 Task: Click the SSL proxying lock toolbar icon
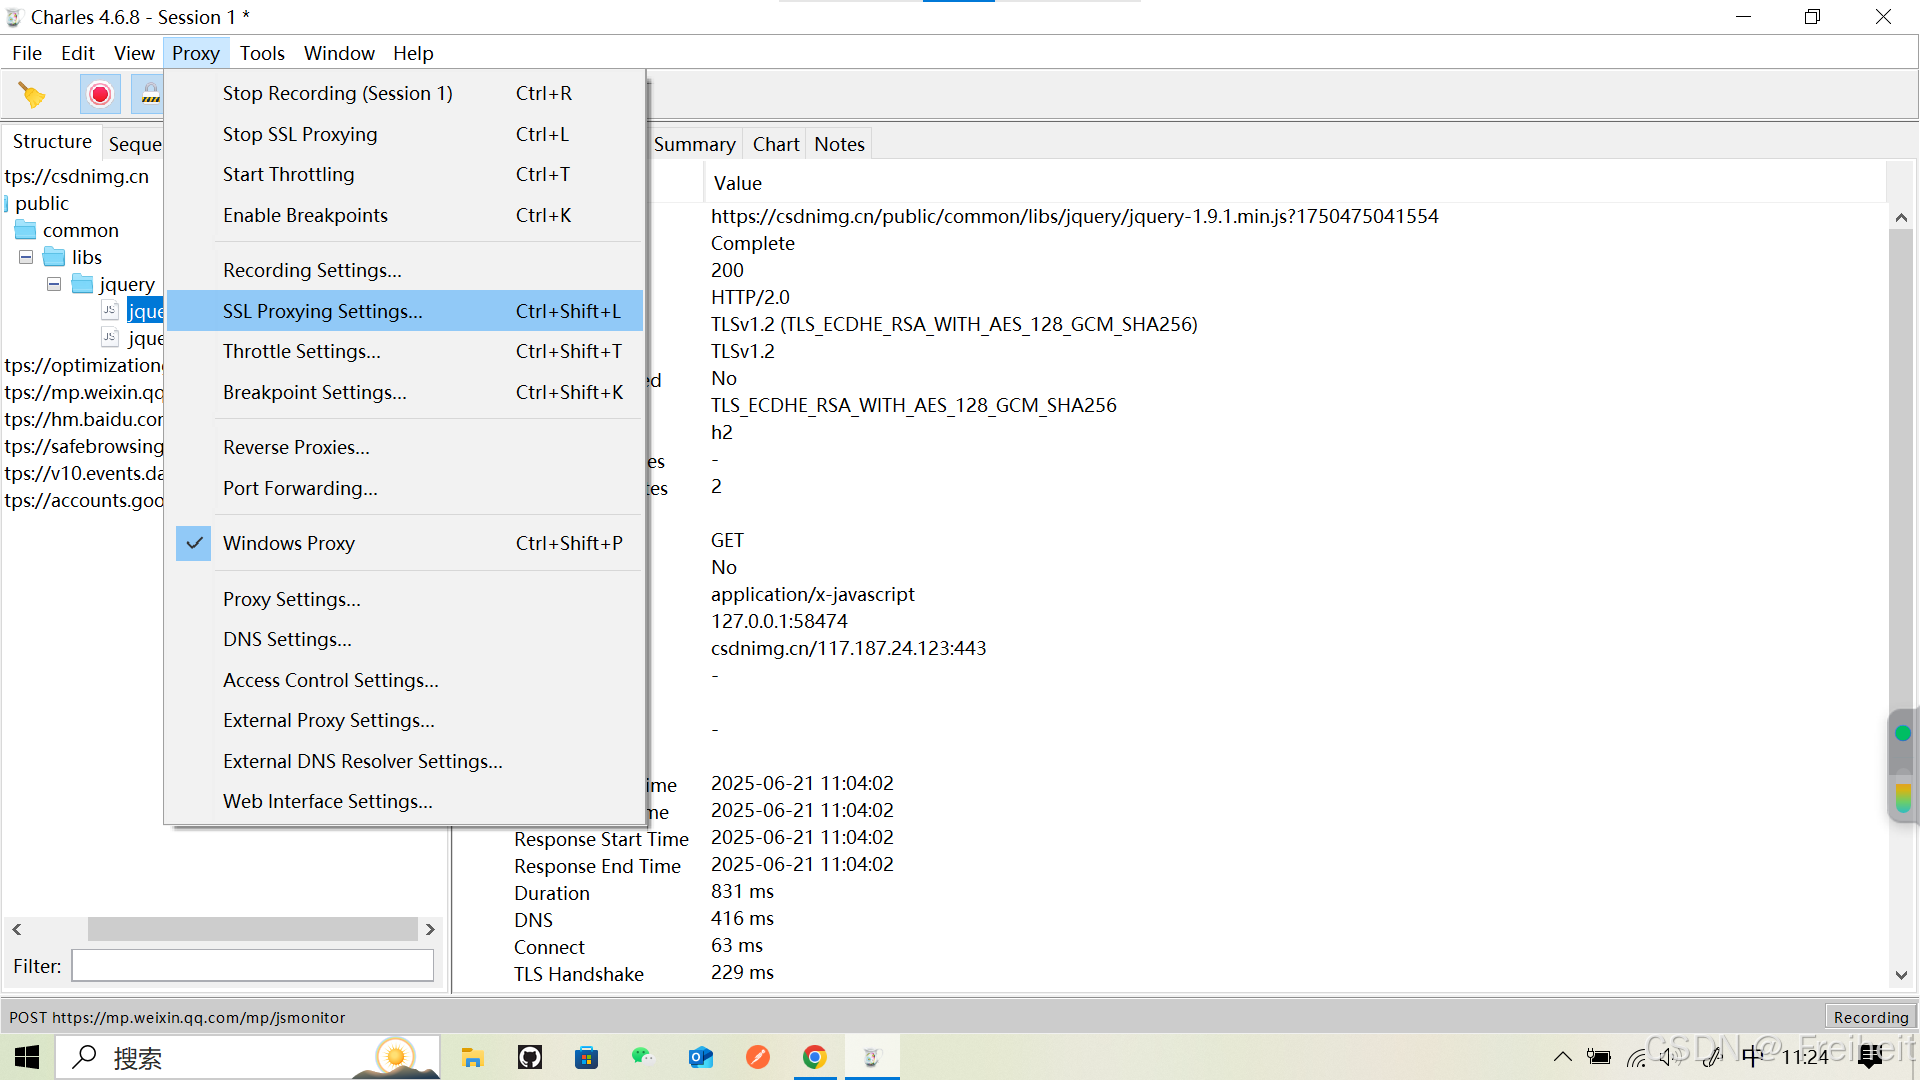point(149,95)
